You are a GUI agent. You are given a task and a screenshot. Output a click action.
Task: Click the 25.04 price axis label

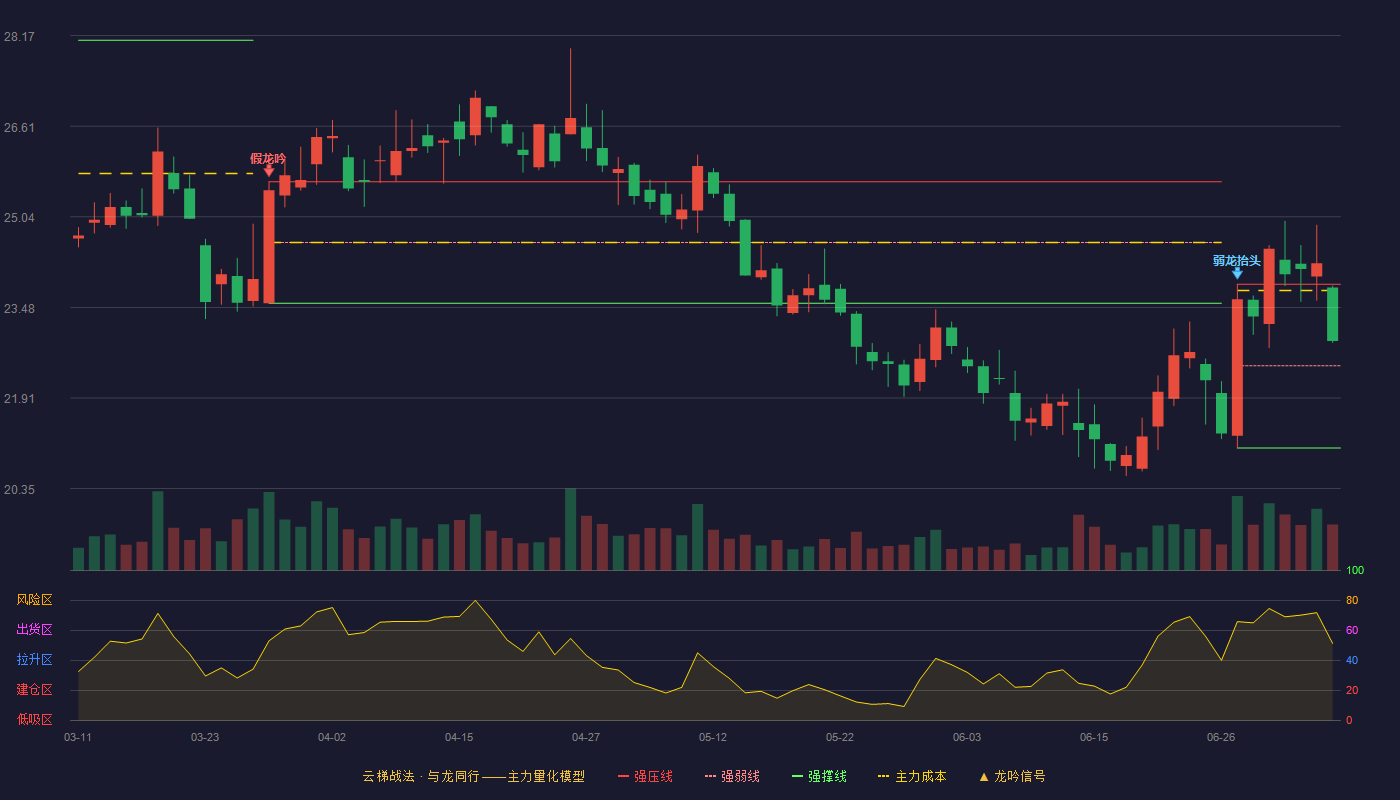[19, 217]
